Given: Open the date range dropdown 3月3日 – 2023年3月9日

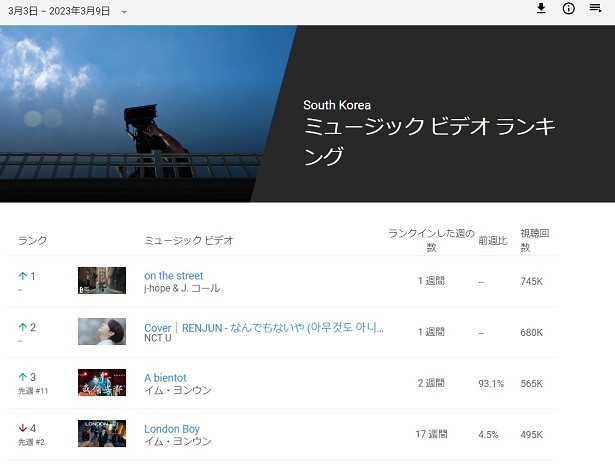Looking at the screenshot, I should coord(62,11).
